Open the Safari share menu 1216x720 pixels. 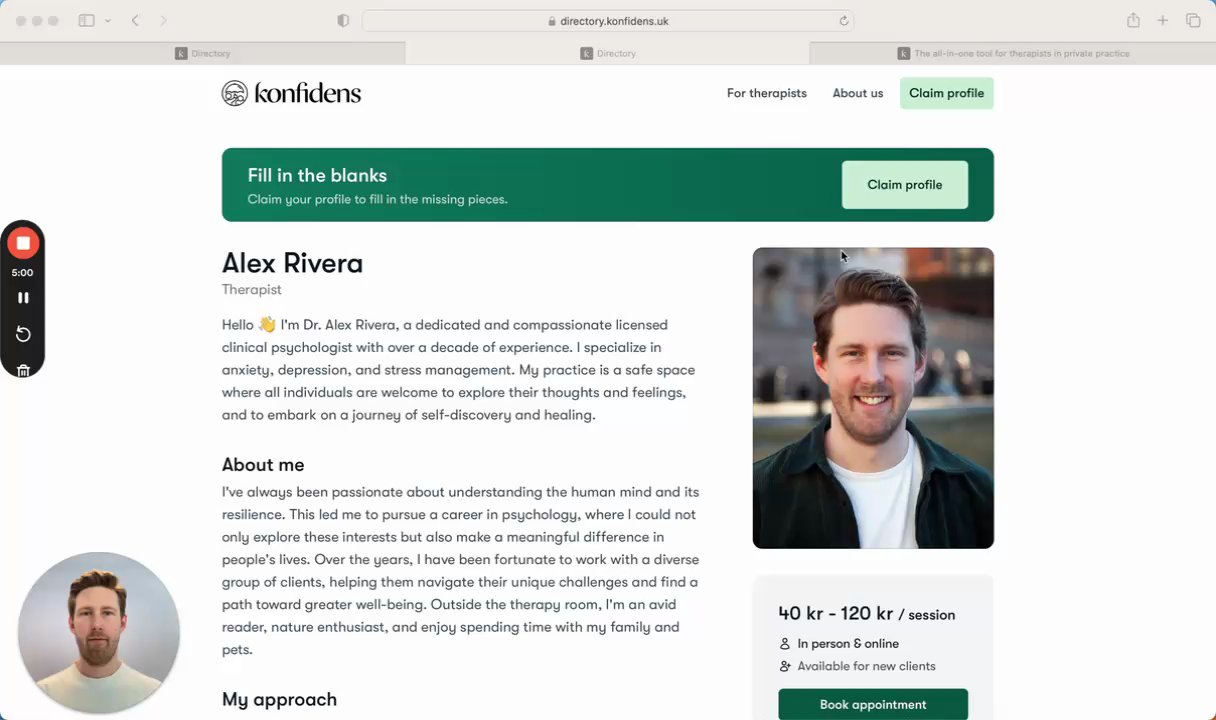pyautogui.click(x=1133, y=20)
